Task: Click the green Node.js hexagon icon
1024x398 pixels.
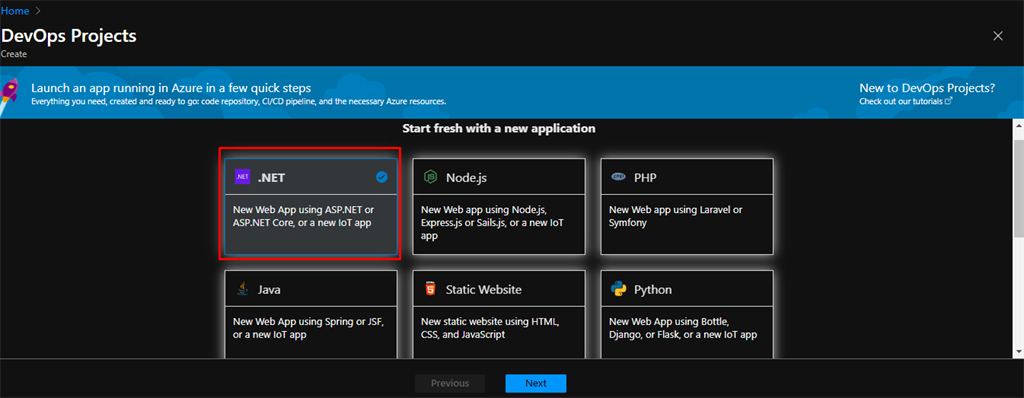Action: [430, 177]
